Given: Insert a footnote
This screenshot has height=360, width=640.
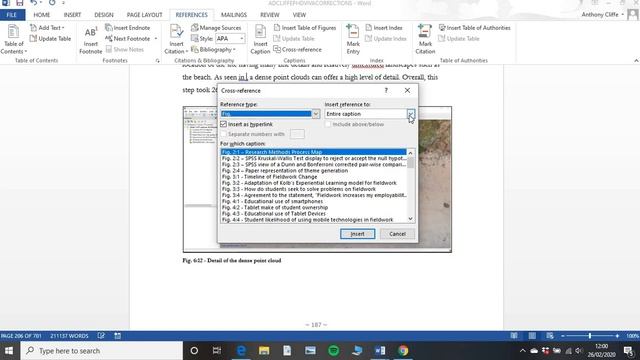Looking at the screenshot, I should coord(91,40).
